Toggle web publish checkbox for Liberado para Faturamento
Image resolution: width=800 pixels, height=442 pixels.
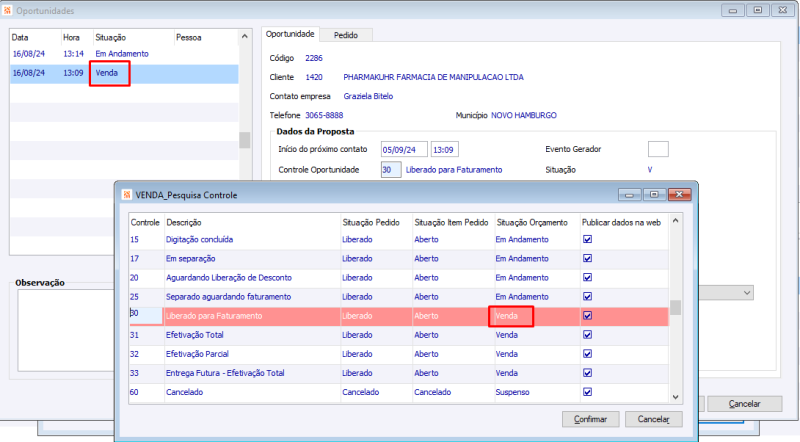pos(587,316)
